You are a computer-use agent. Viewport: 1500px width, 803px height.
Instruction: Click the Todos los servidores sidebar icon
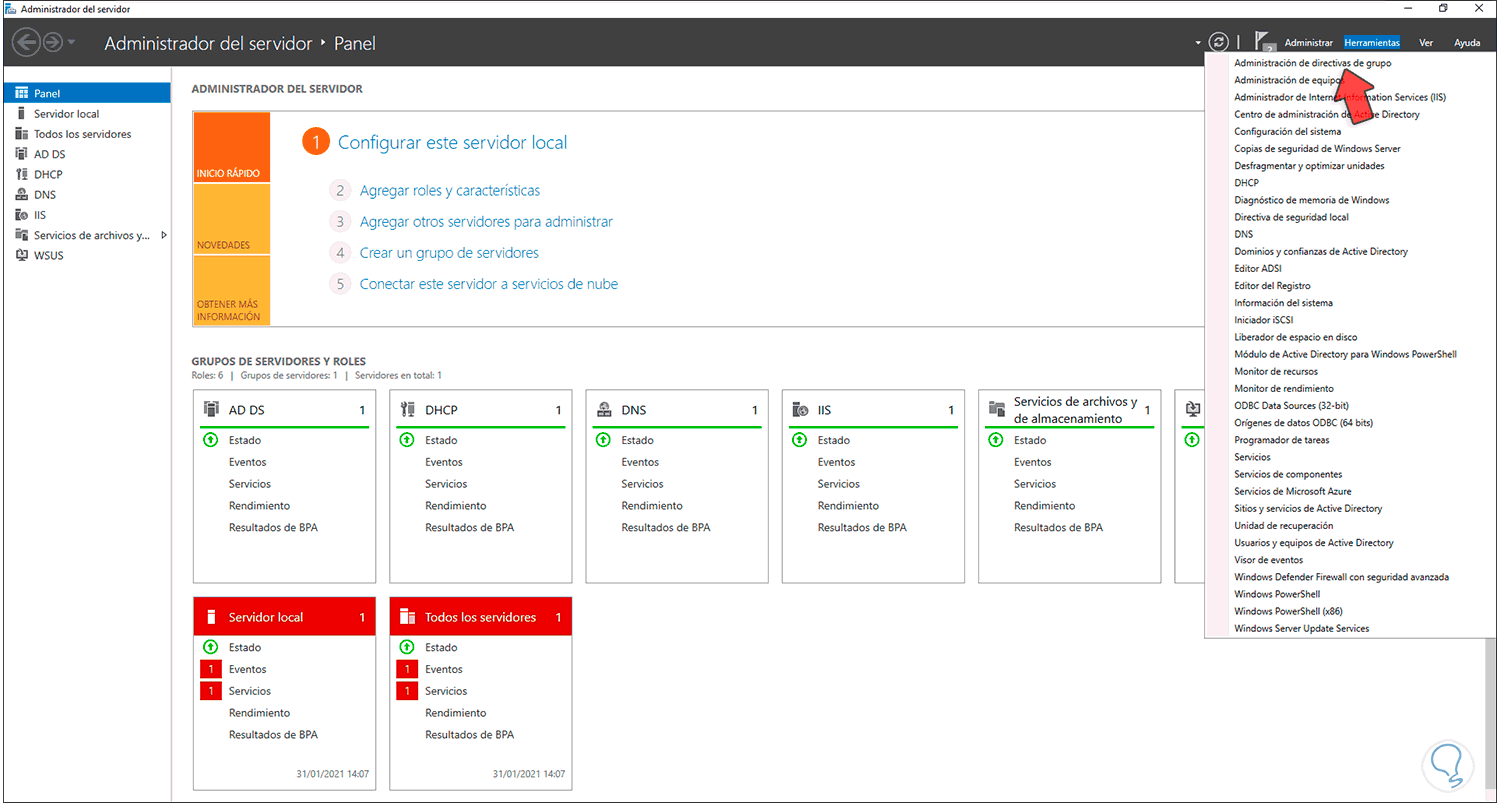coord(22,134)
